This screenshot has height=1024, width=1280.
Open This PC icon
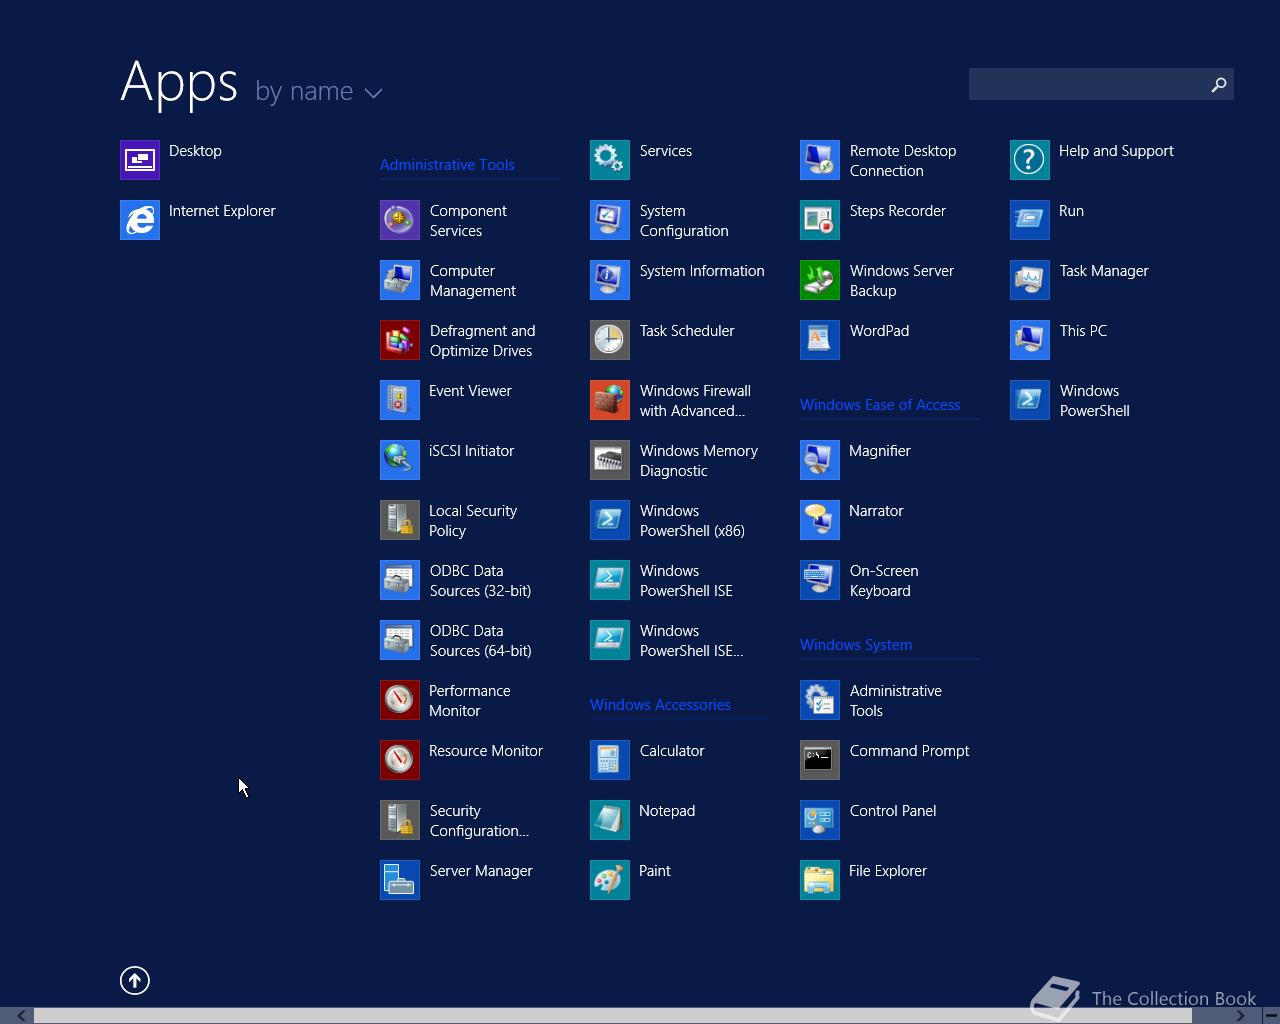(x=1030, y=340)
